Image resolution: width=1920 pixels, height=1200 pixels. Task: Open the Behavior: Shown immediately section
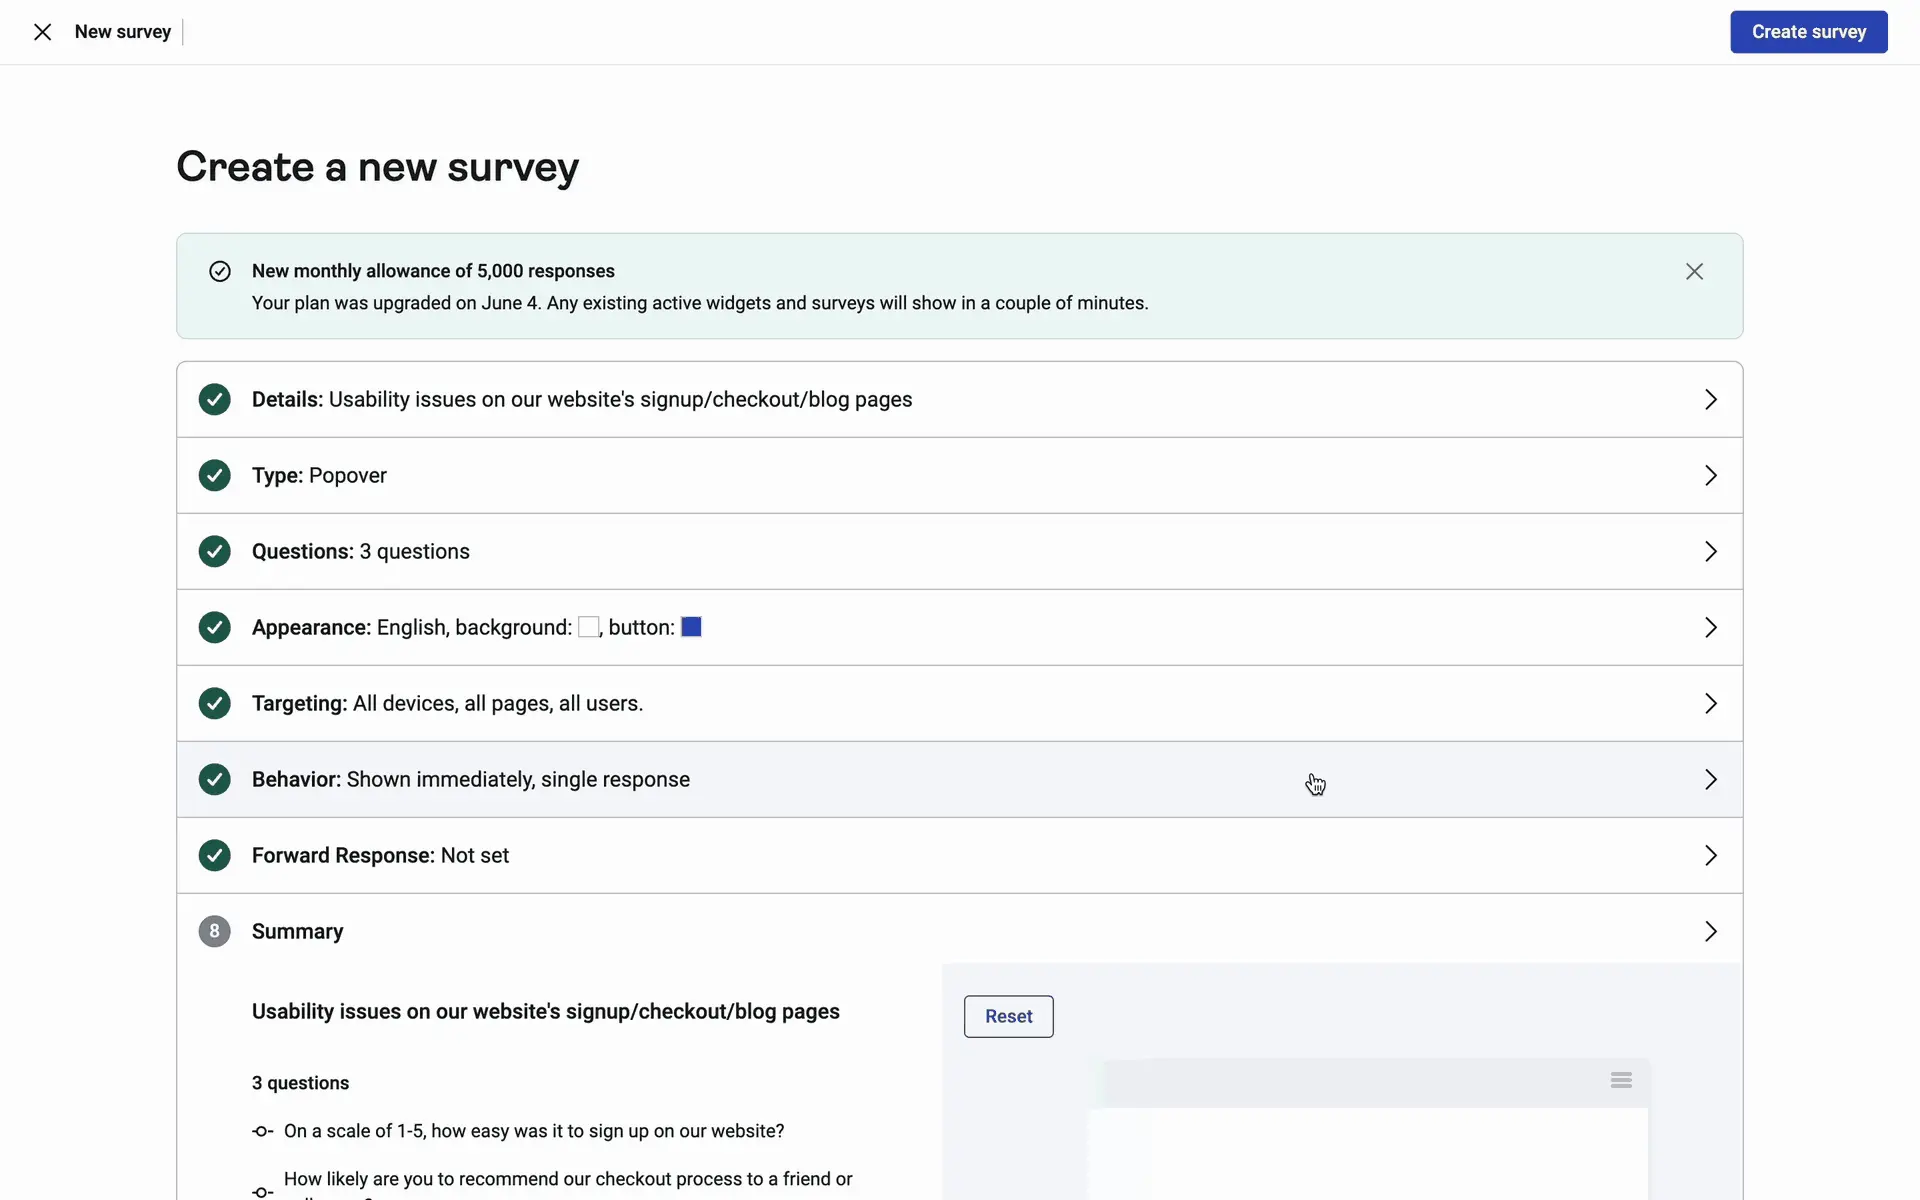pyautogui.click(x=1710, y=779)
